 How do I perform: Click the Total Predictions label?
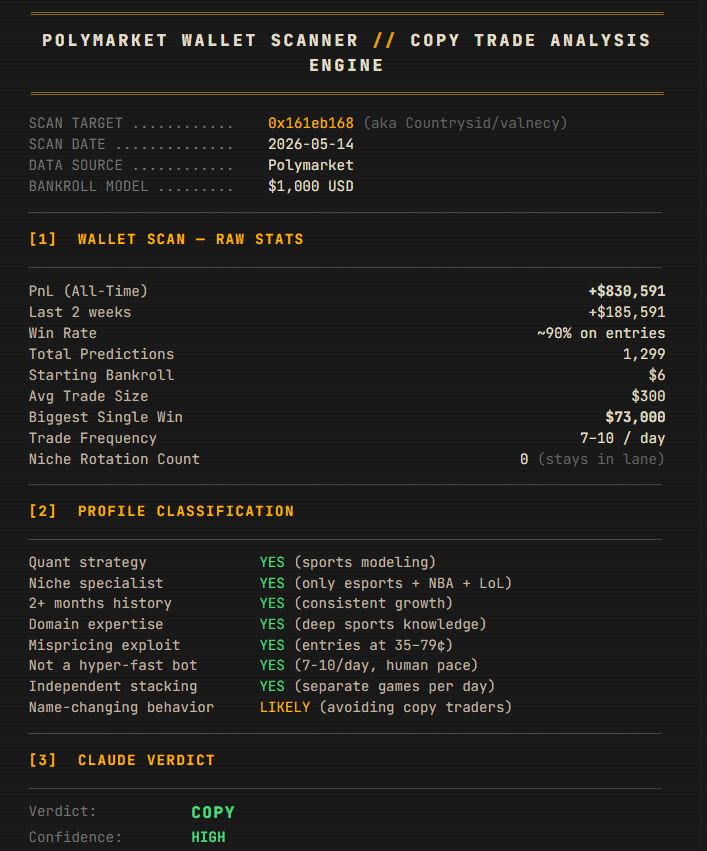pyautogui.click(x=101, y=354)
